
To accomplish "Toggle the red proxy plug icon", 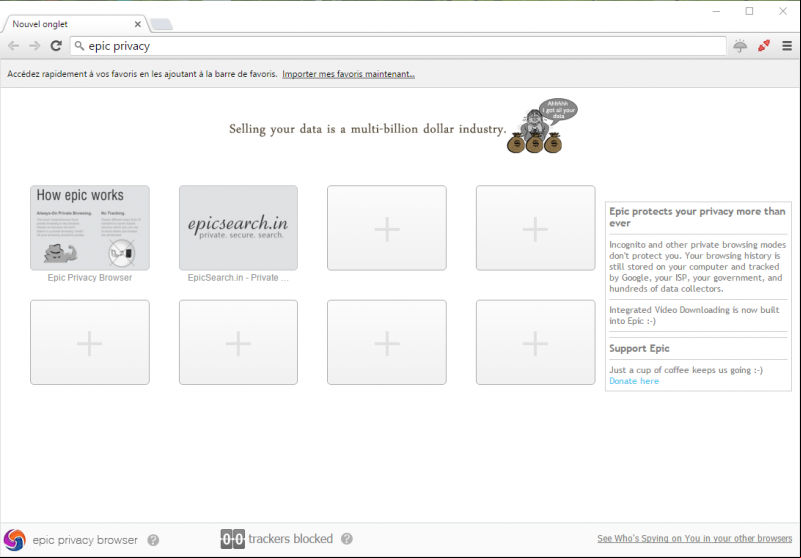I will coord(764,46).
